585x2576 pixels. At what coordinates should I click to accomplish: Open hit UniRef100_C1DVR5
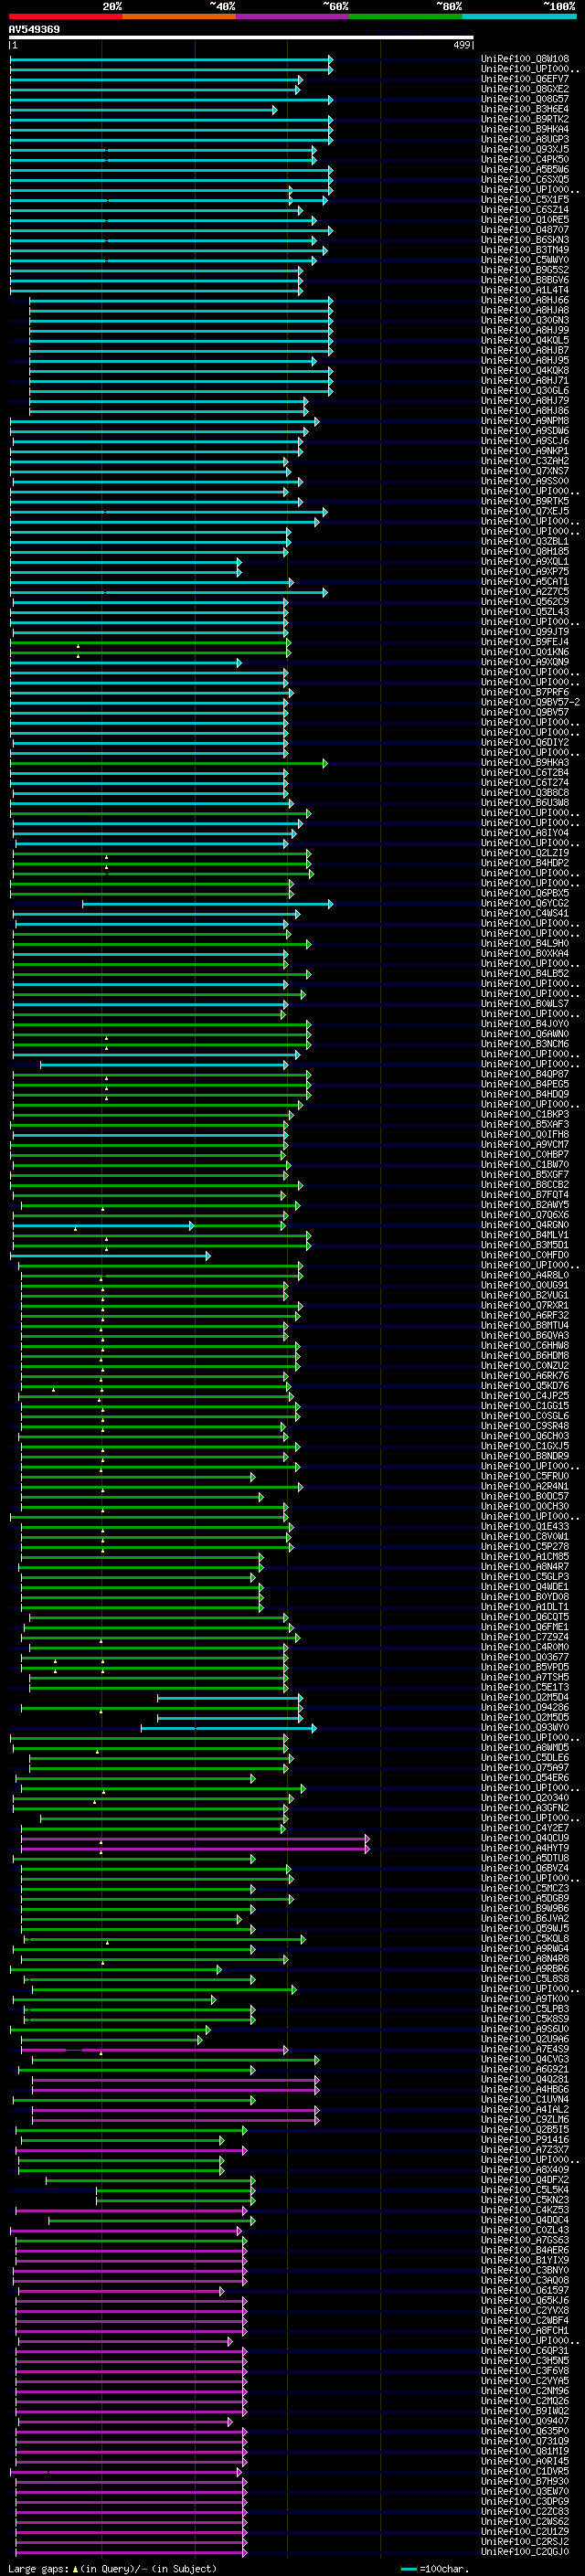coord(525,2471)
